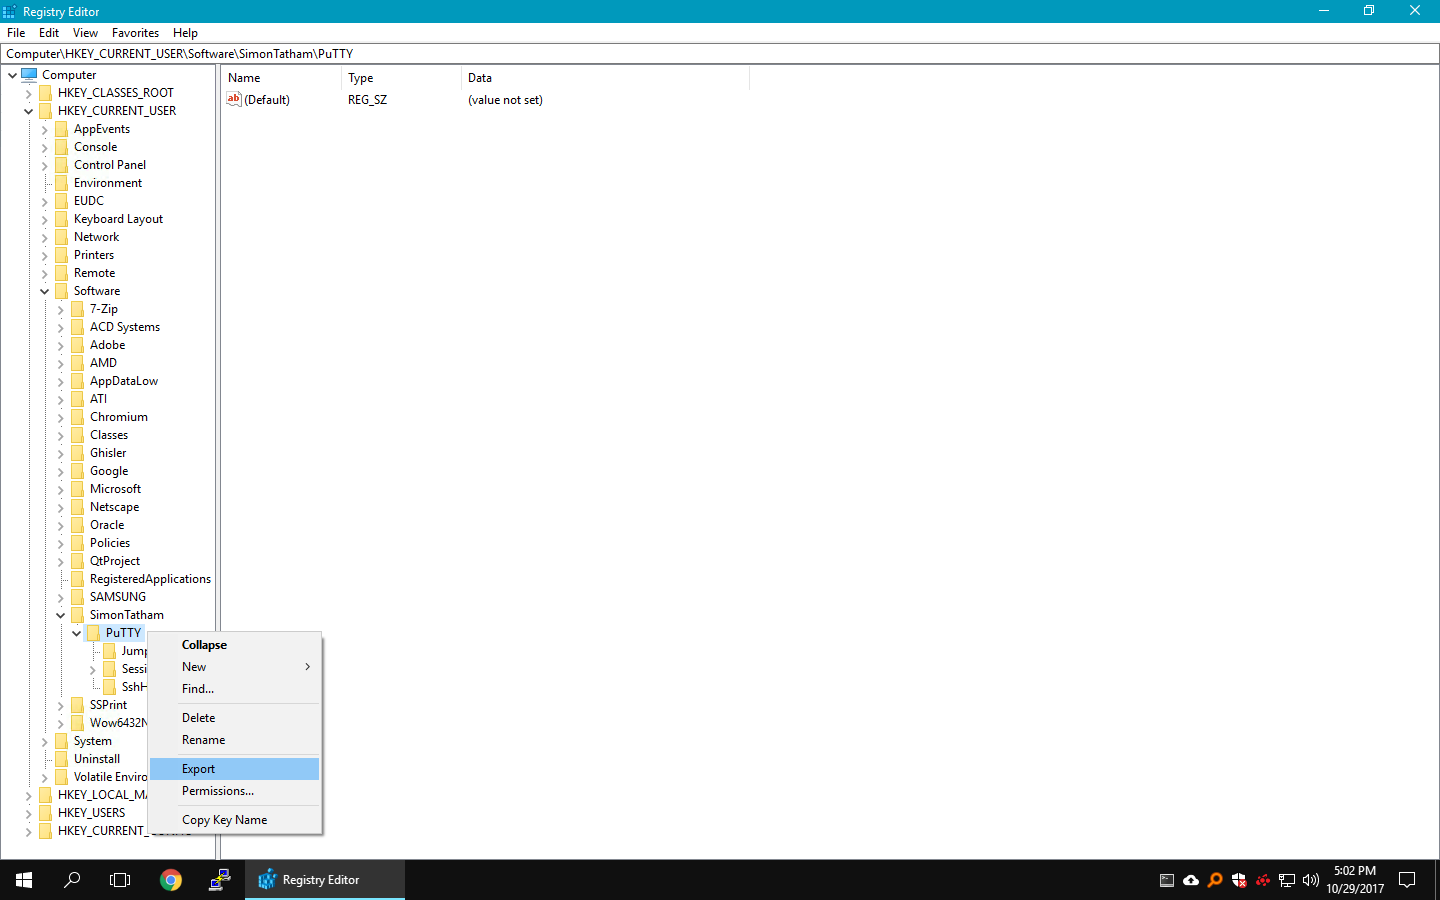The height and width of the screenshot is (900, 1440).
Task: Open the network tray icon
Action: (x=1287, y=880)
